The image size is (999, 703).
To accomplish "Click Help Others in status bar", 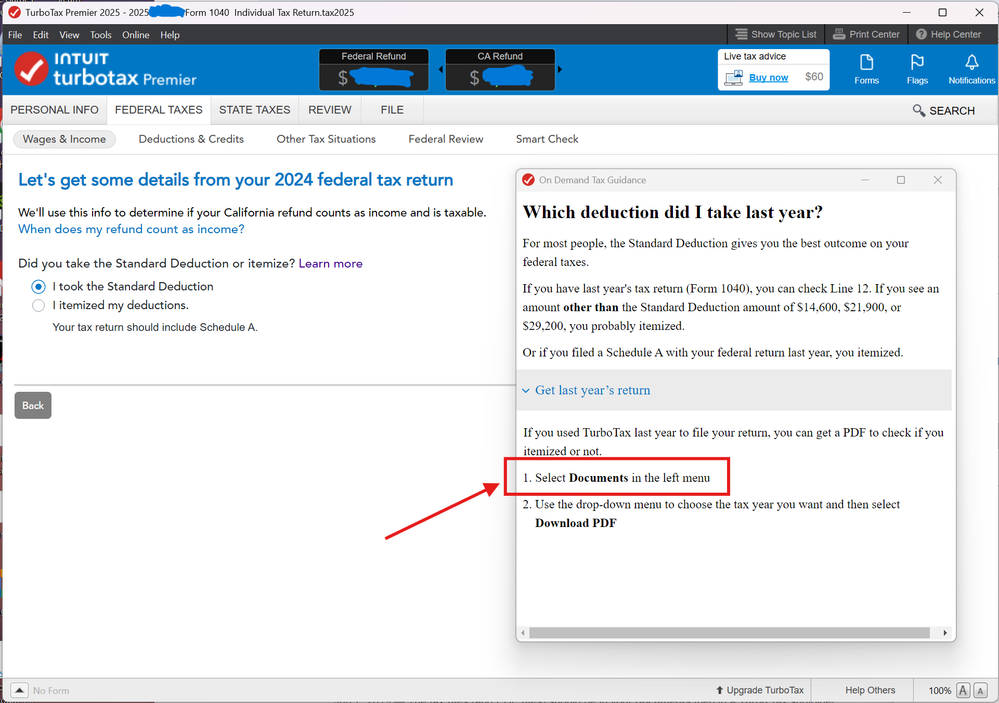I will click(870, 690).
